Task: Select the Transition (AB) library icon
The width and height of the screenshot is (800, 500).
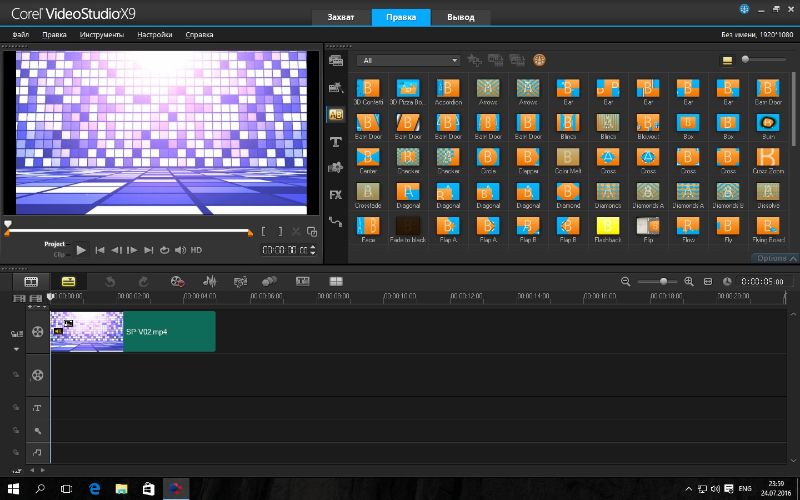Action: (x=336, y=115)
